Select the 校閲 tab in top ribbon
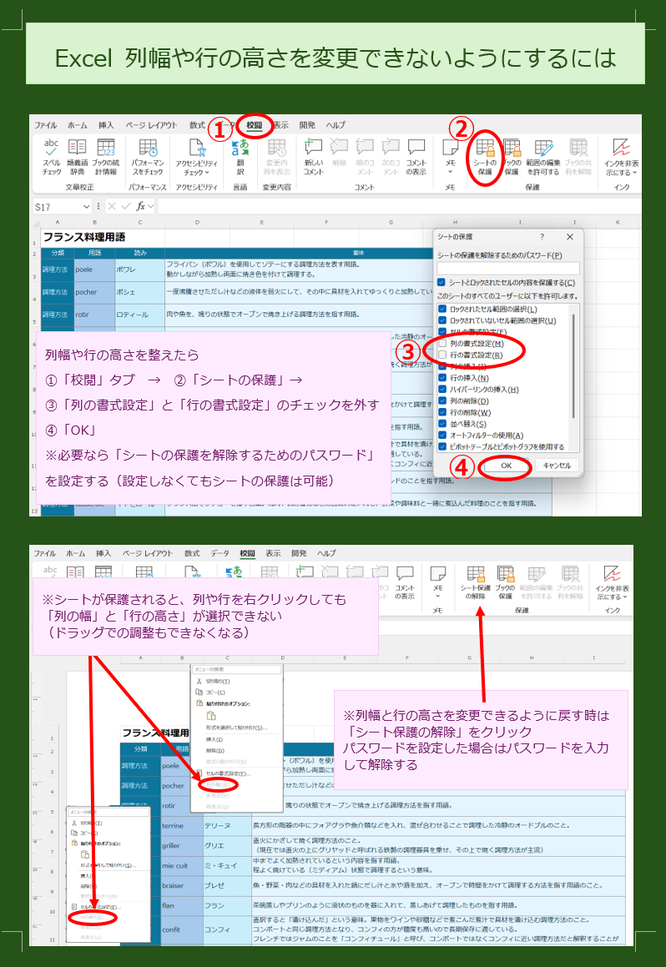Image resolution: width=666 pixels, height=967 pixels. point(254,125)
